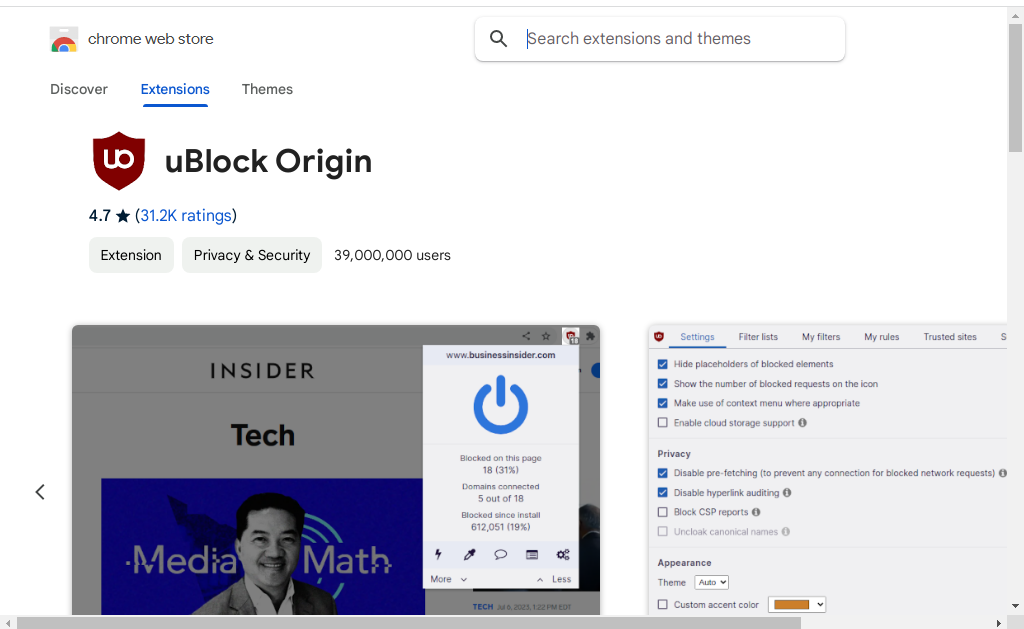Open the Trusted sites tab
This screenshot has width=1024, height=629.
click(950, 337)
